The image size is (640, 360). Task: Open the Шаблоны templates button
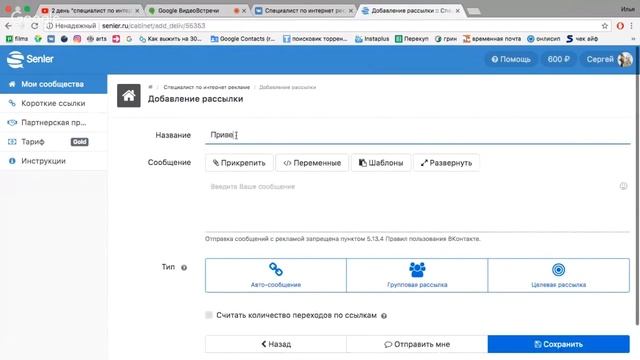[x=381, y=163]
